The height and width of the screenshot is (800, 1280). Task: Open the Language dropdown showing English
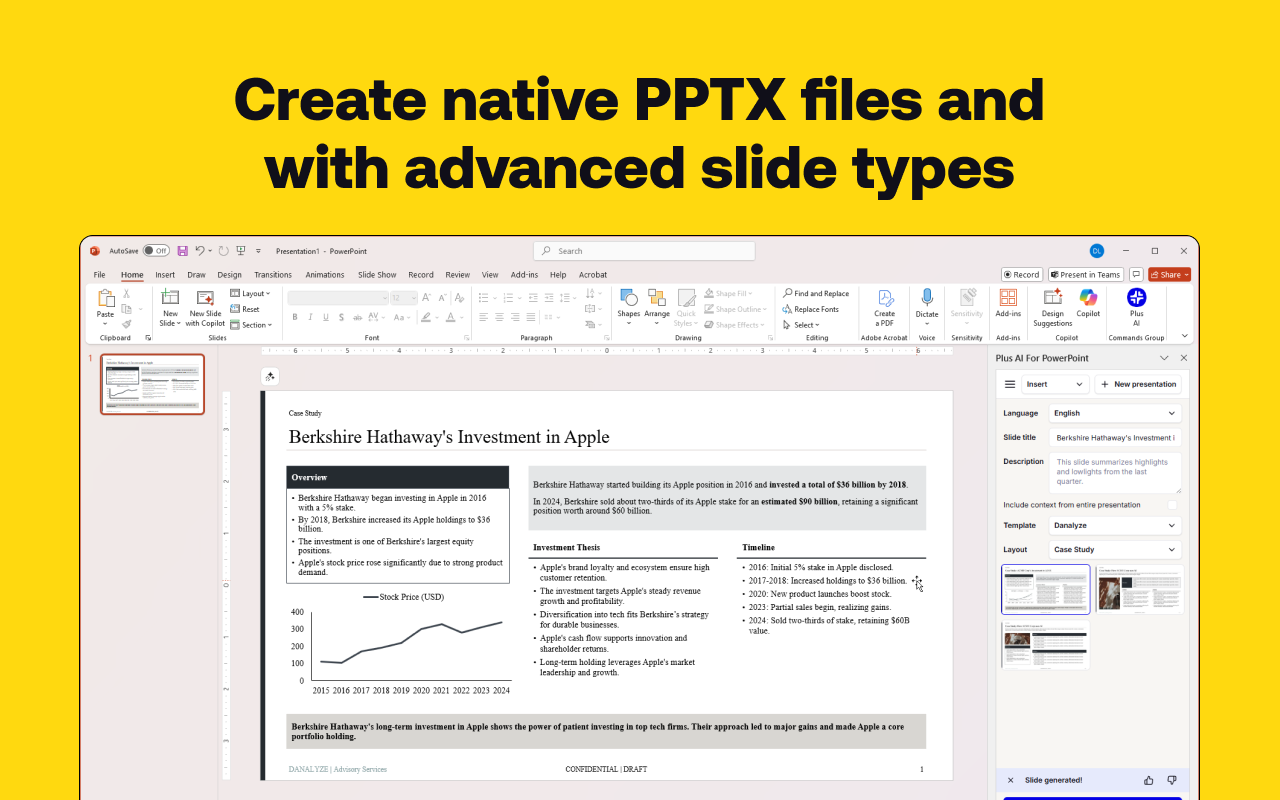point(1114,413)
